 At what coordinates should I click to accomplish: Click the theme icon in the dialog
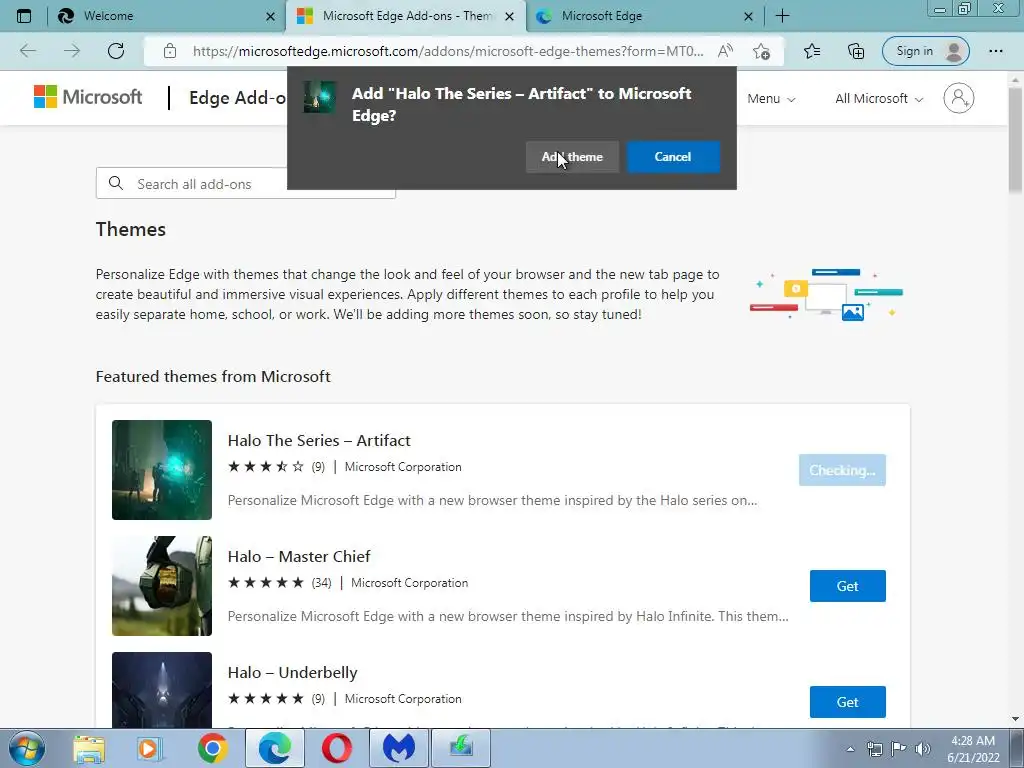click(x=320, y=97)
